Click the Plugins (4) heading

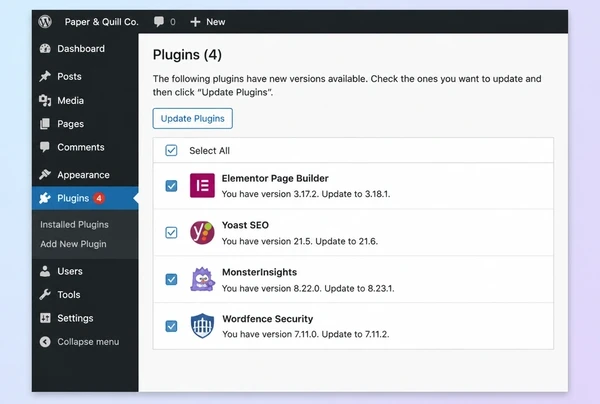pos(187,55)
